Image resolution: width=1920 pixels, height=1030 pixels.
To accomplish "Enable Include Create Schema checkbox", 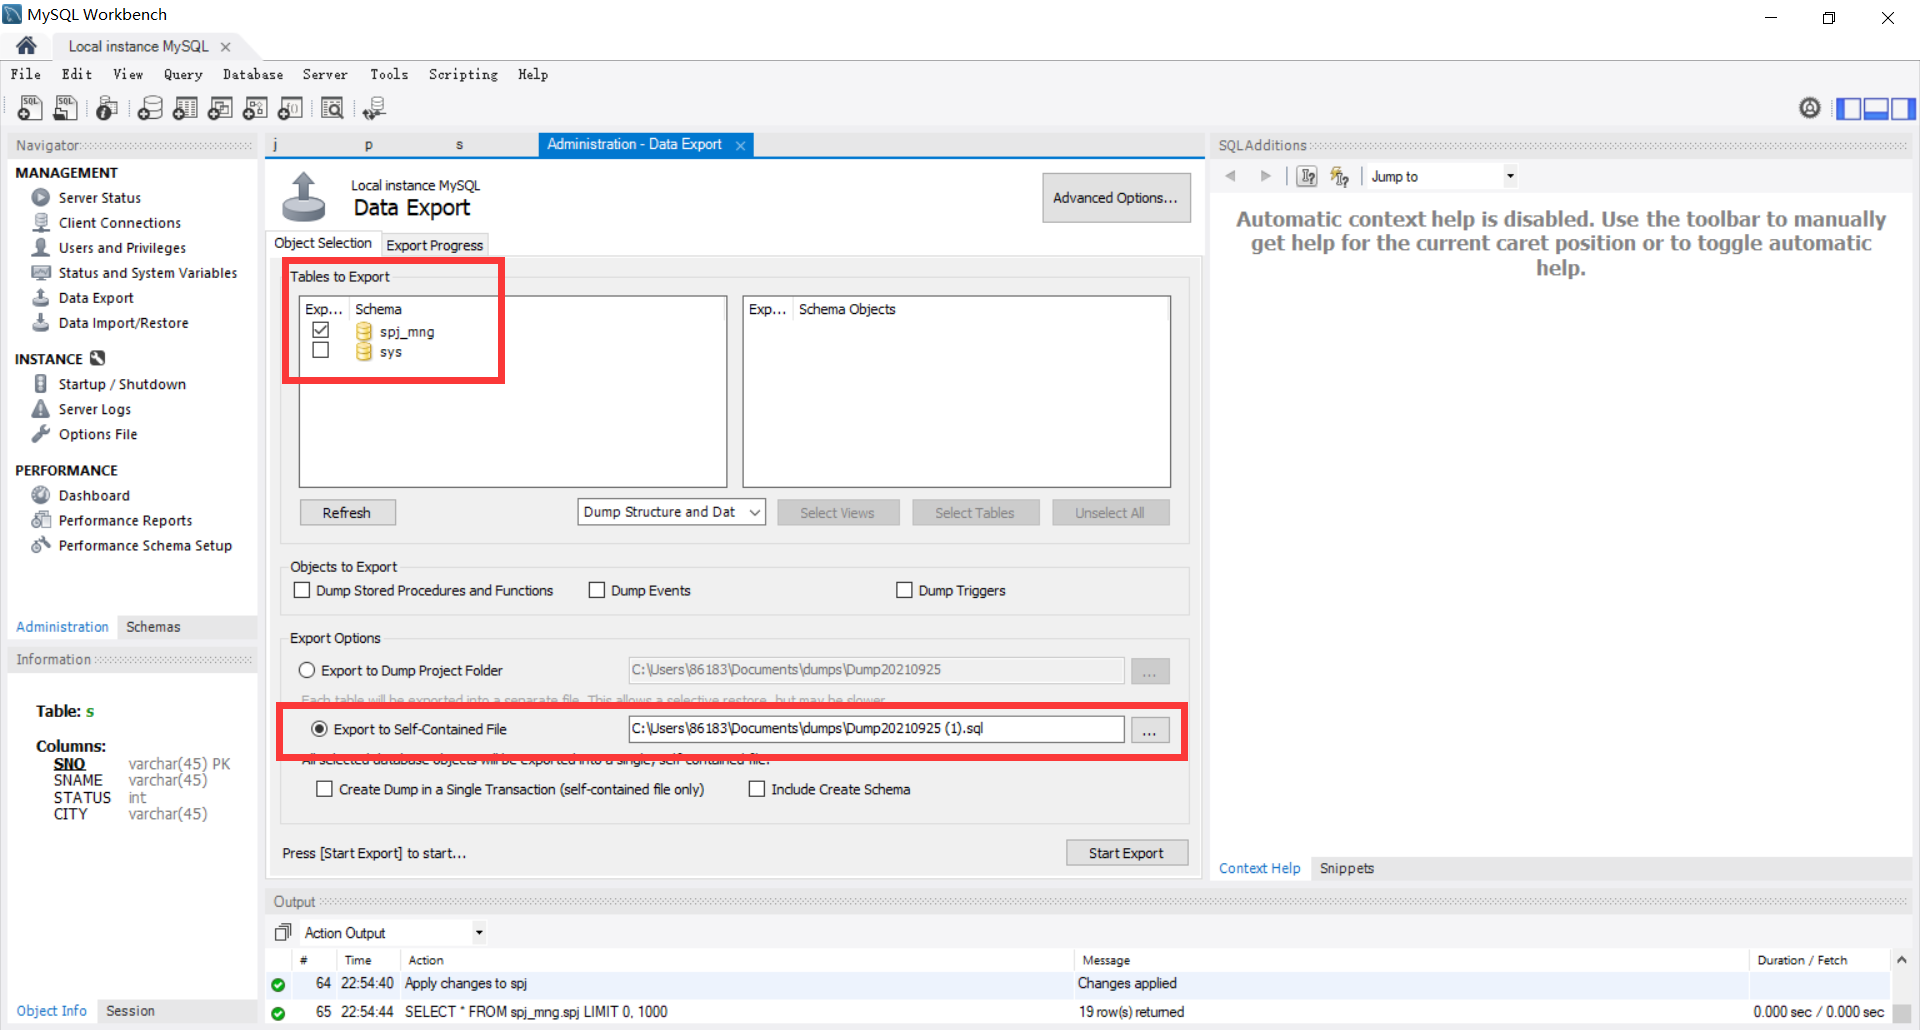I will coord(757,789).
